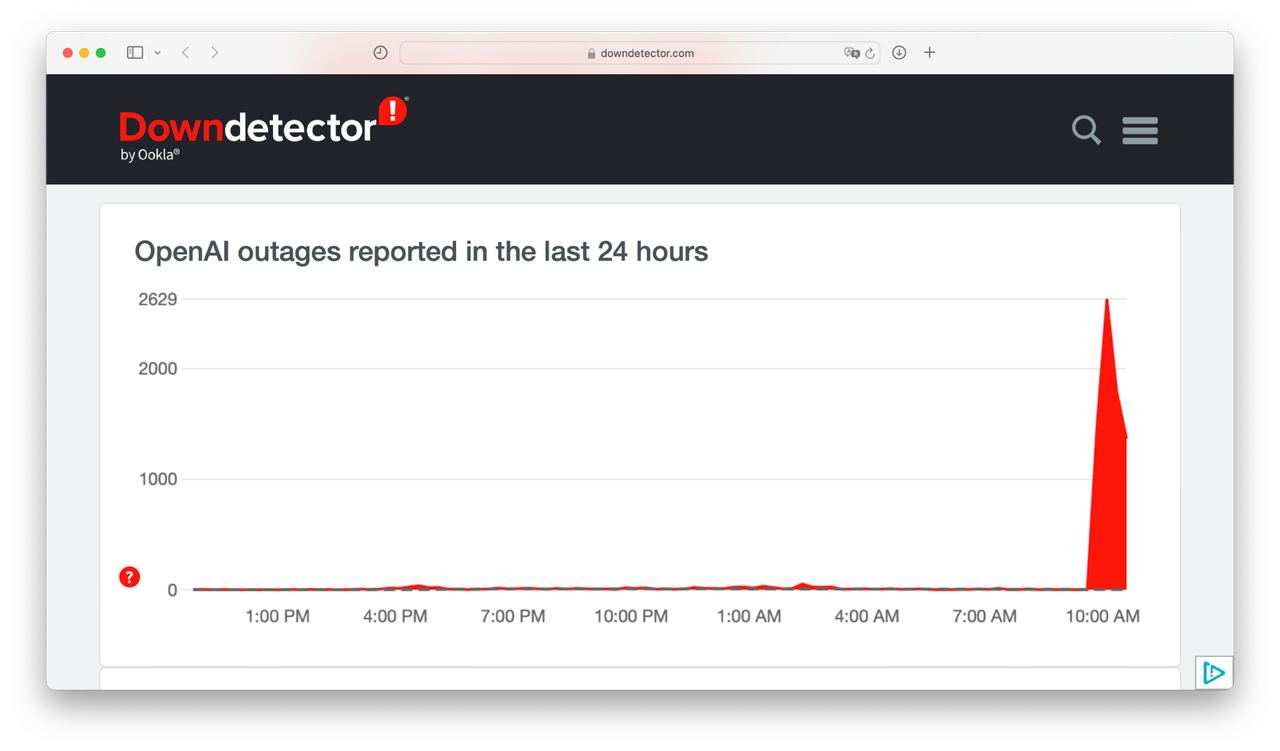
Task: Click the privacy report clock icon
Action: pyautogui.click(x=380, y=53)
